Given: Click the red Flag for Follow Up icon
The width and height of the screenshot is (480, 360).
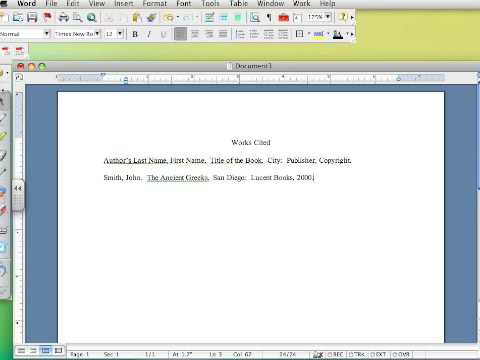Looking at the screenshot, I should [x=47, y=17].
